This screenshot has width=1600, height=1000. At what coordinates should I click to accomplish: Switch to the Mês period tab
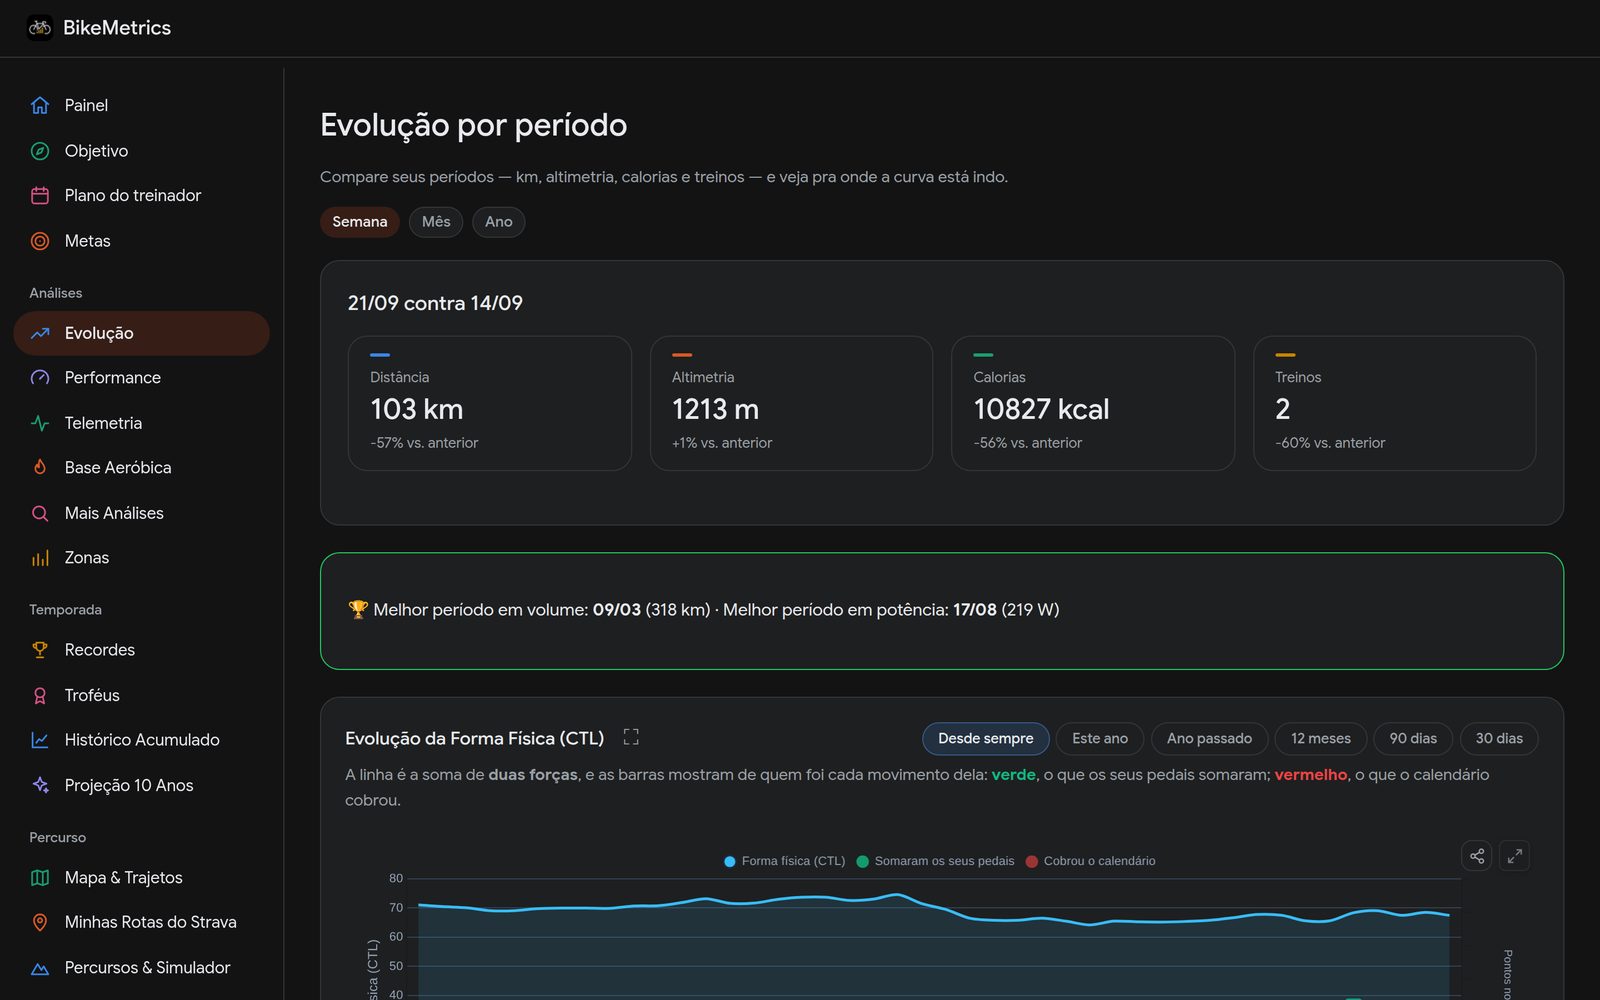(x=436, y=222)
